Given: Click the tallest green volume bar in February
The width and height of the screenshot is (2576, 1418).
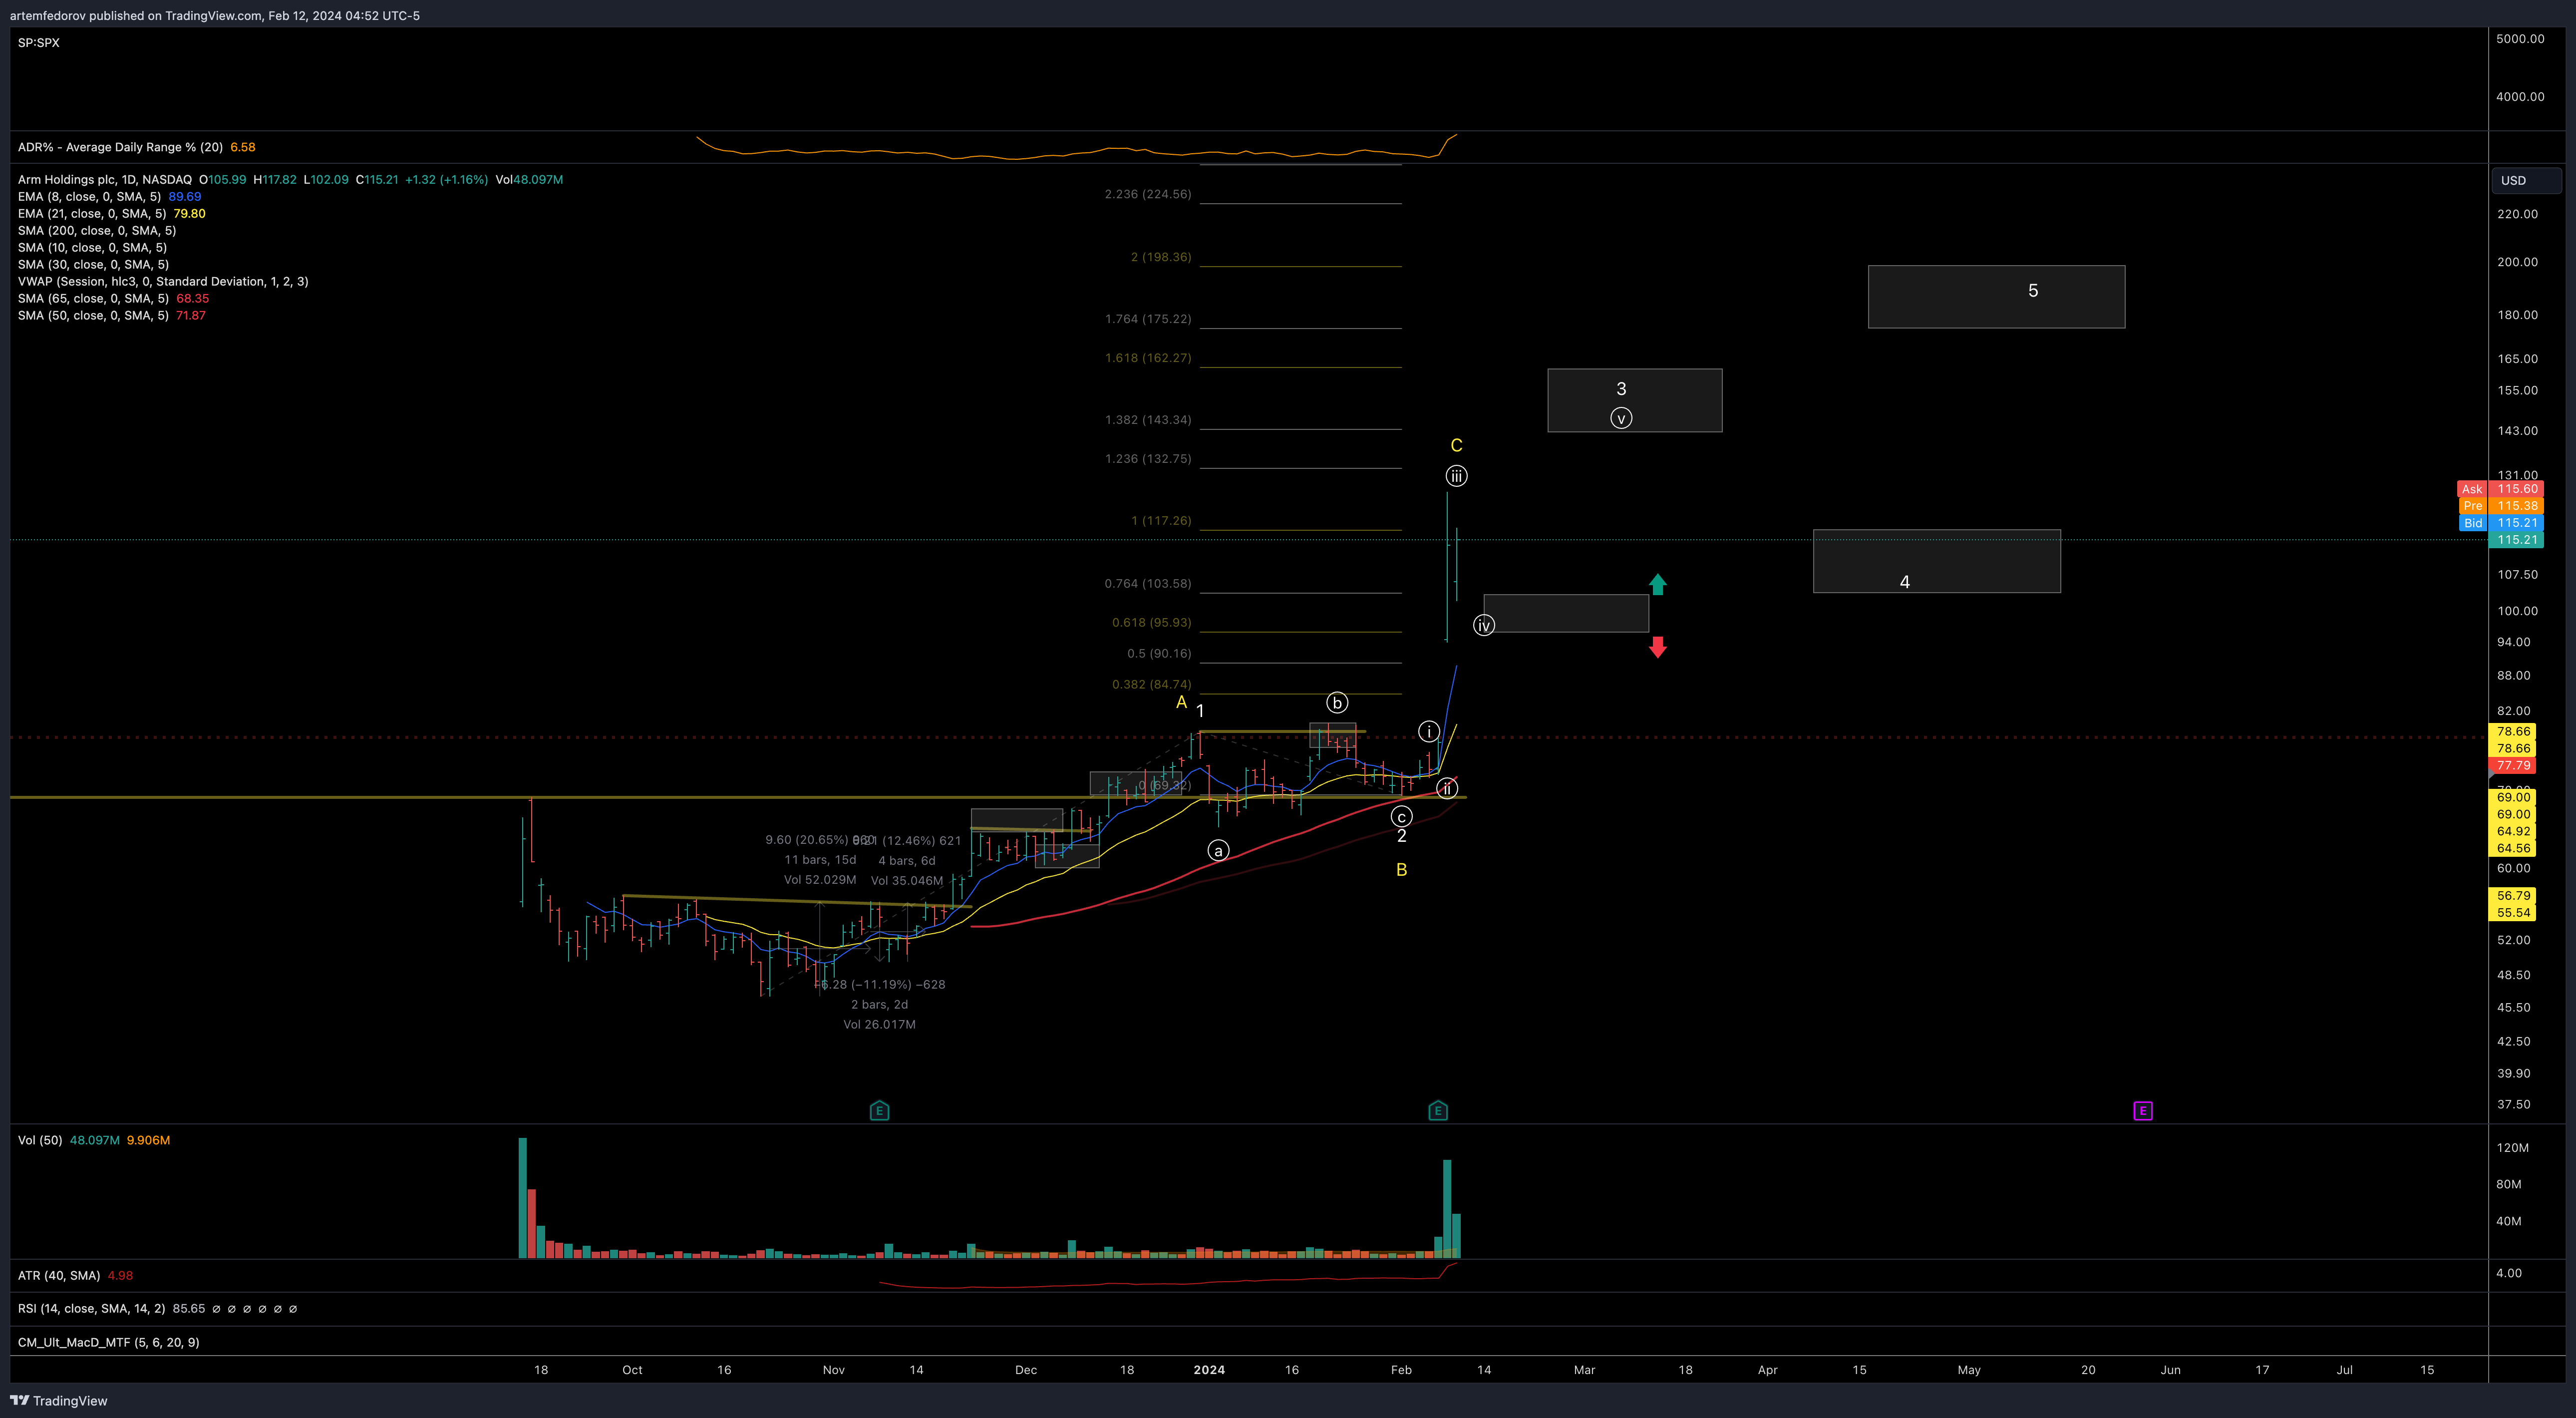Looking at the screenshot, I should [1447, 1208].
